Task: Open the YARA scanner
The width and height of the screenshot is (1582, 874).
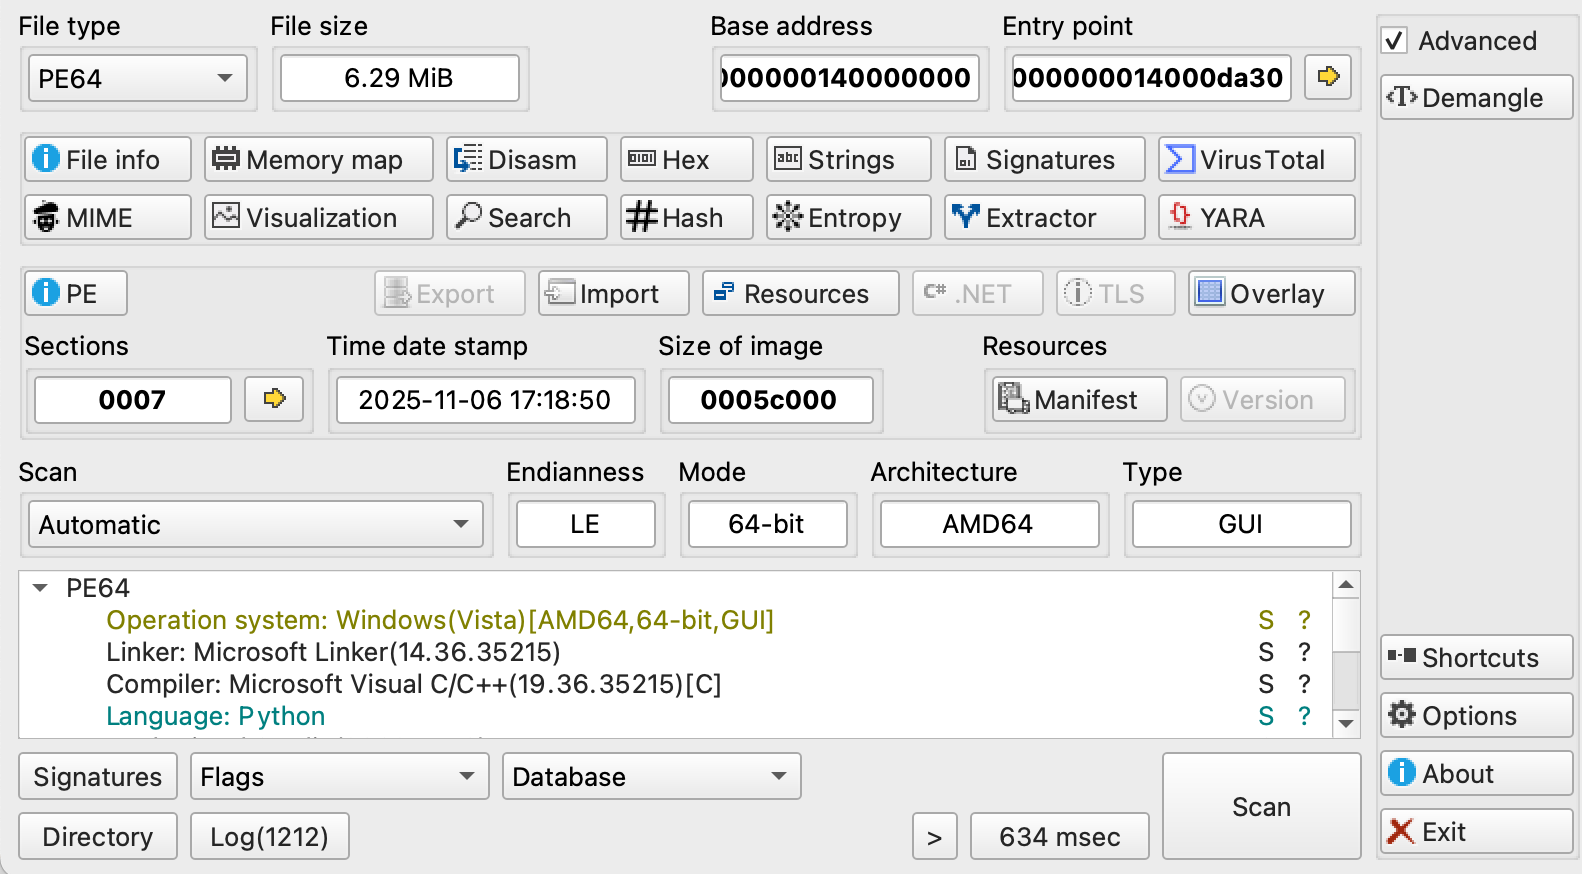Action: (x=1256, y=218)
